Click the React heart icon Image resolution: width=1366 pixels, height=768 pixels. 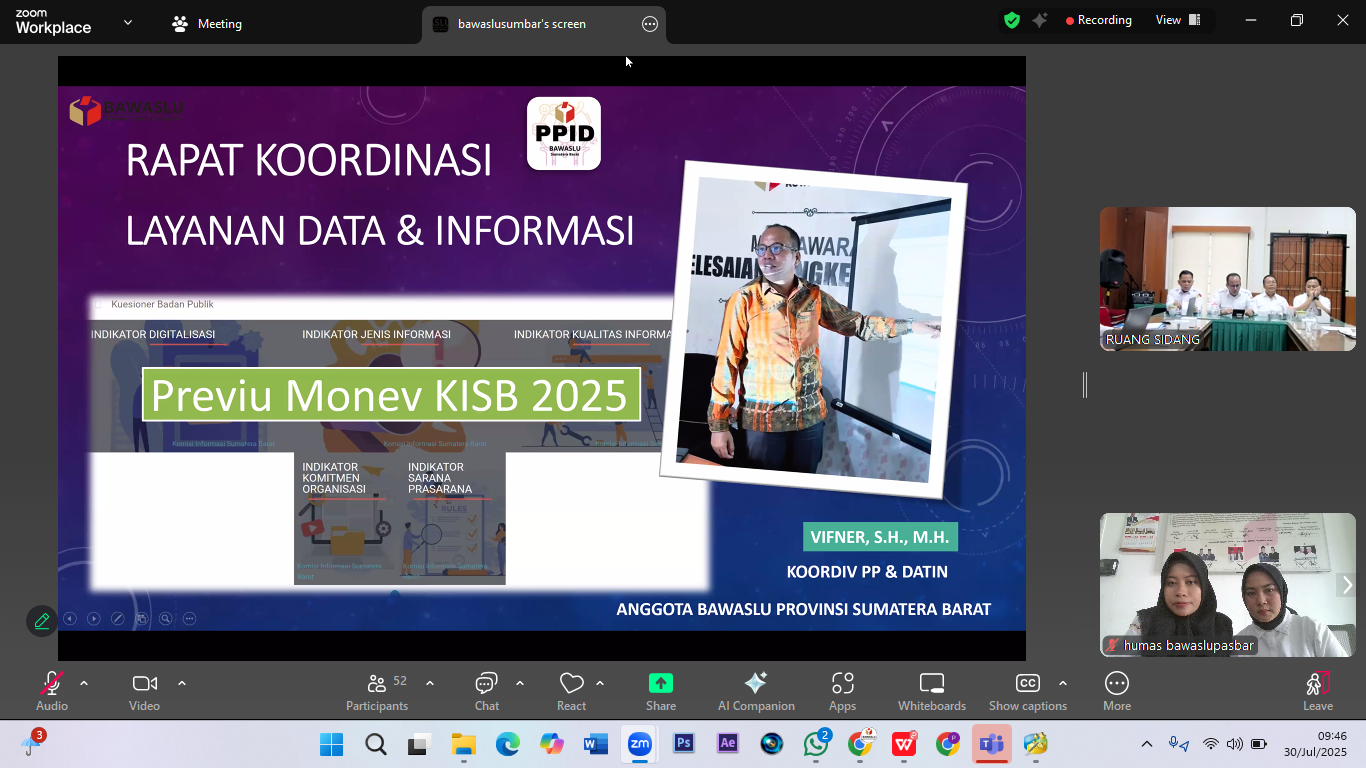(x=571, y=684)
